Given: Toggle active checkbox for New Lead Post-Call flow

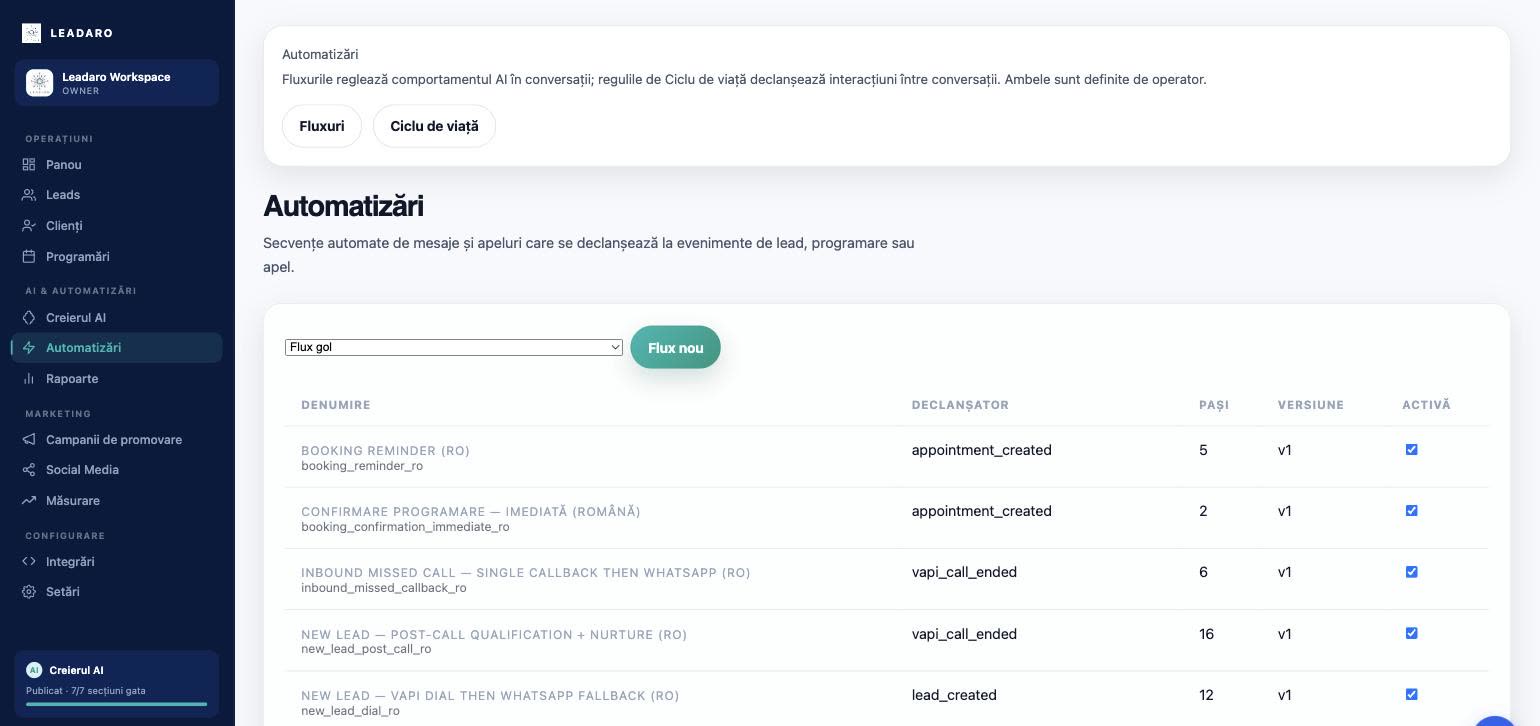Looking at the screenshot, I should pyautogui.click(x=1411, y=633).
